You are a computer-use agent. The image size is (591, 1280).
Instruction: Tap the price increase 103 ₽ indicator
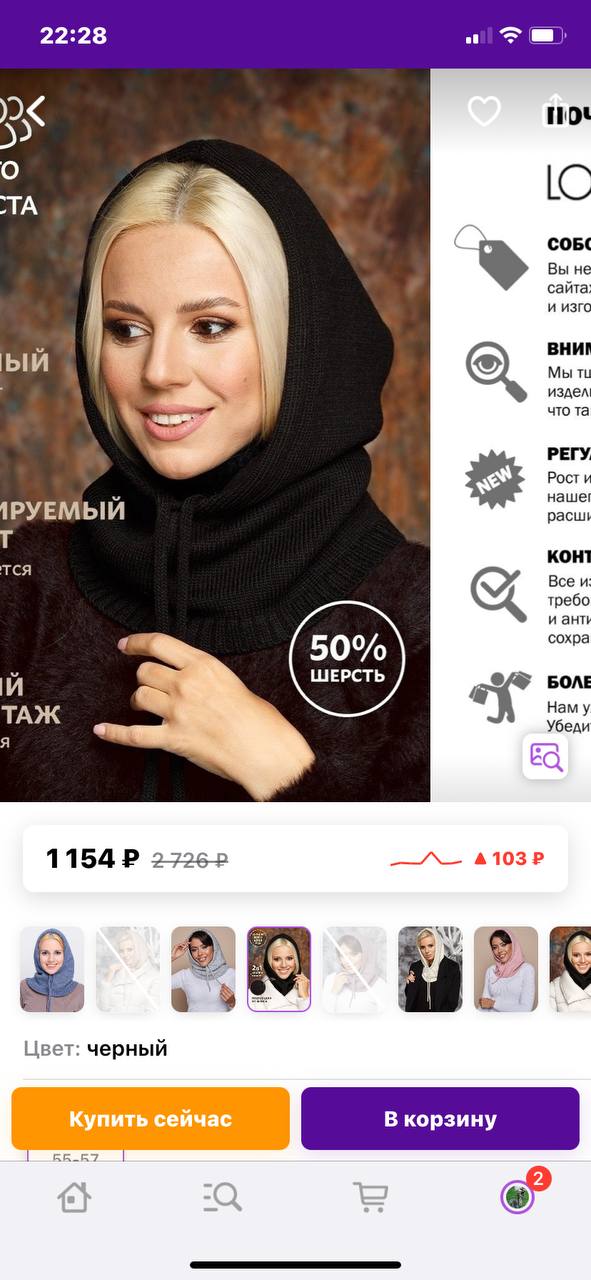point(508,858)
